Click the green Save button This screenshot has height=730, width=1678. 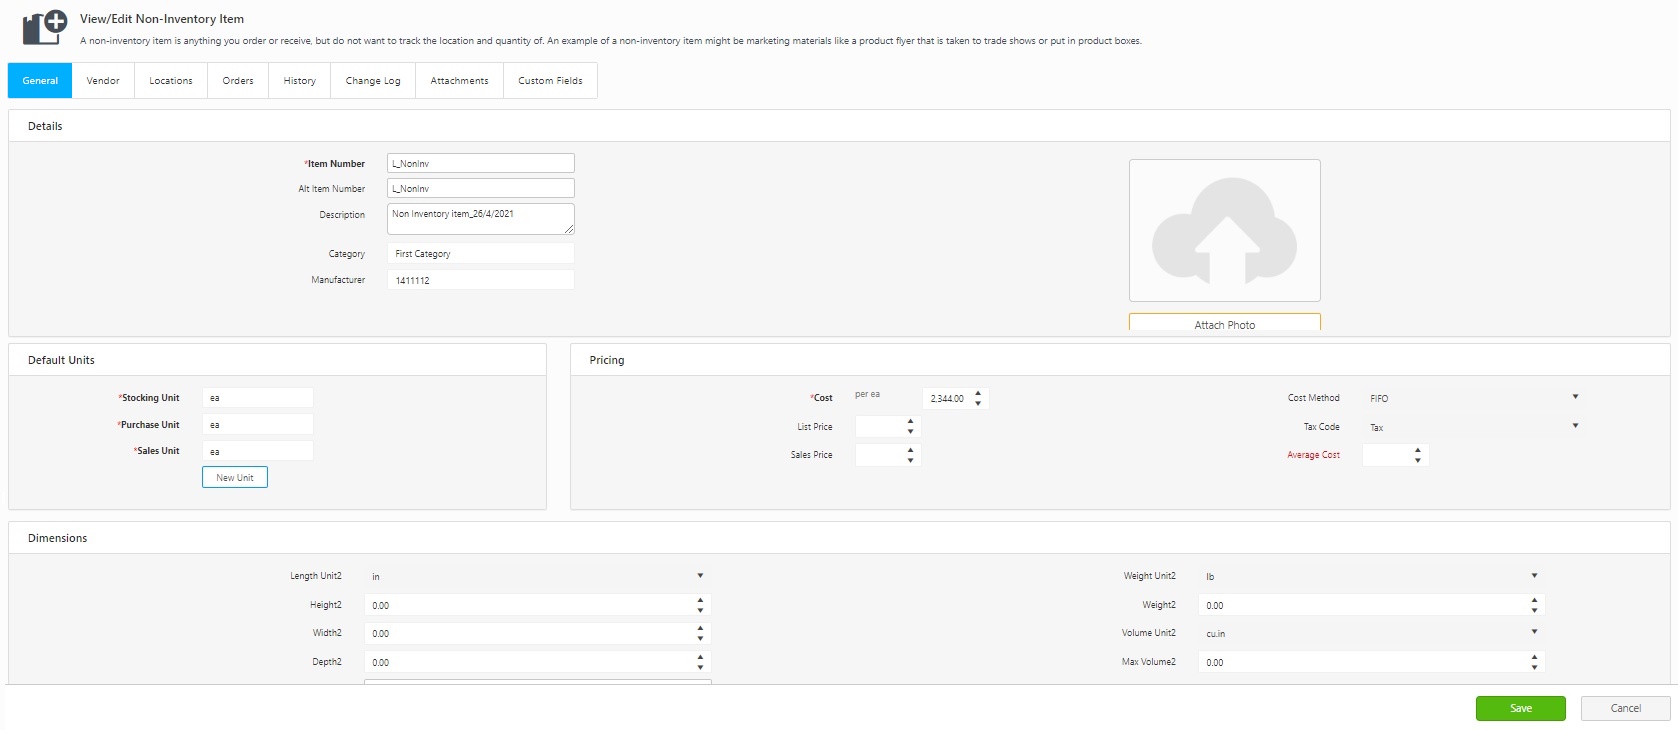[x=1520, y=708]
